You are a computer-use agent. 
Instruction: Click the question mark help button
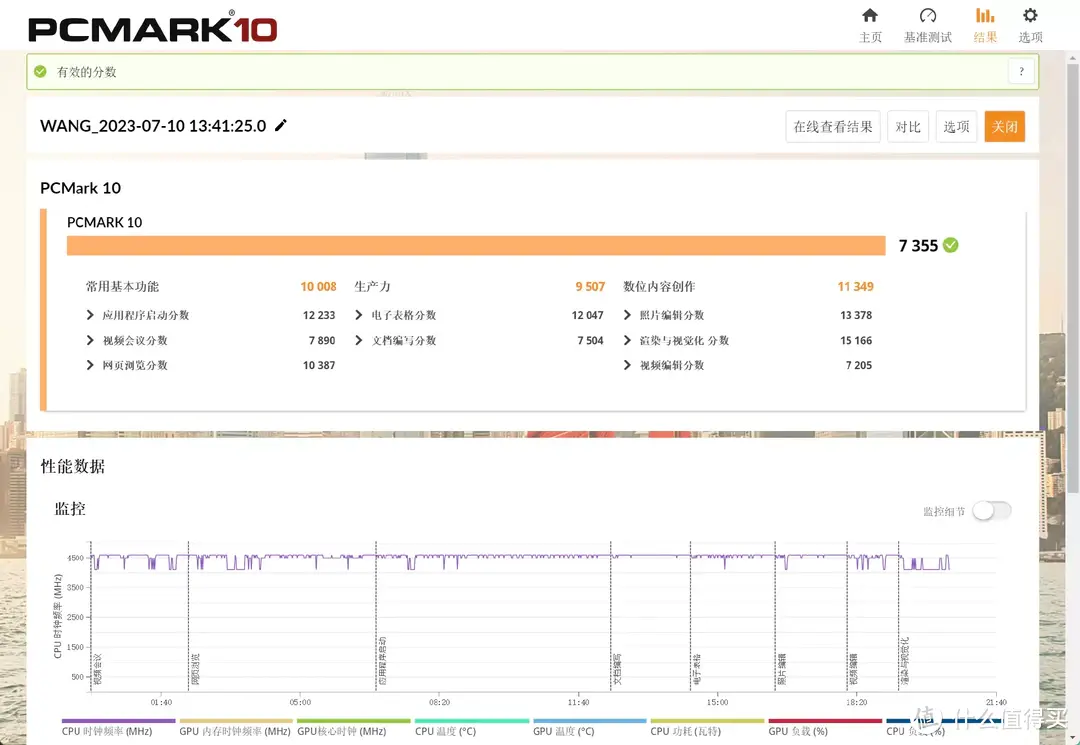click(x=1021, y=71)
